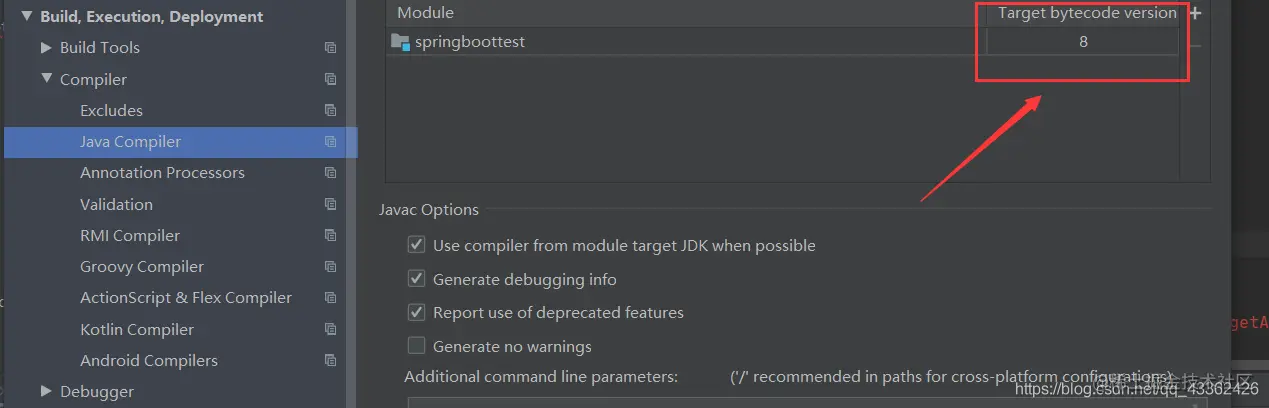Viewport: 1269px width, 408px height.
Task: Uncheck Generate debugging info
Action: 417,279
